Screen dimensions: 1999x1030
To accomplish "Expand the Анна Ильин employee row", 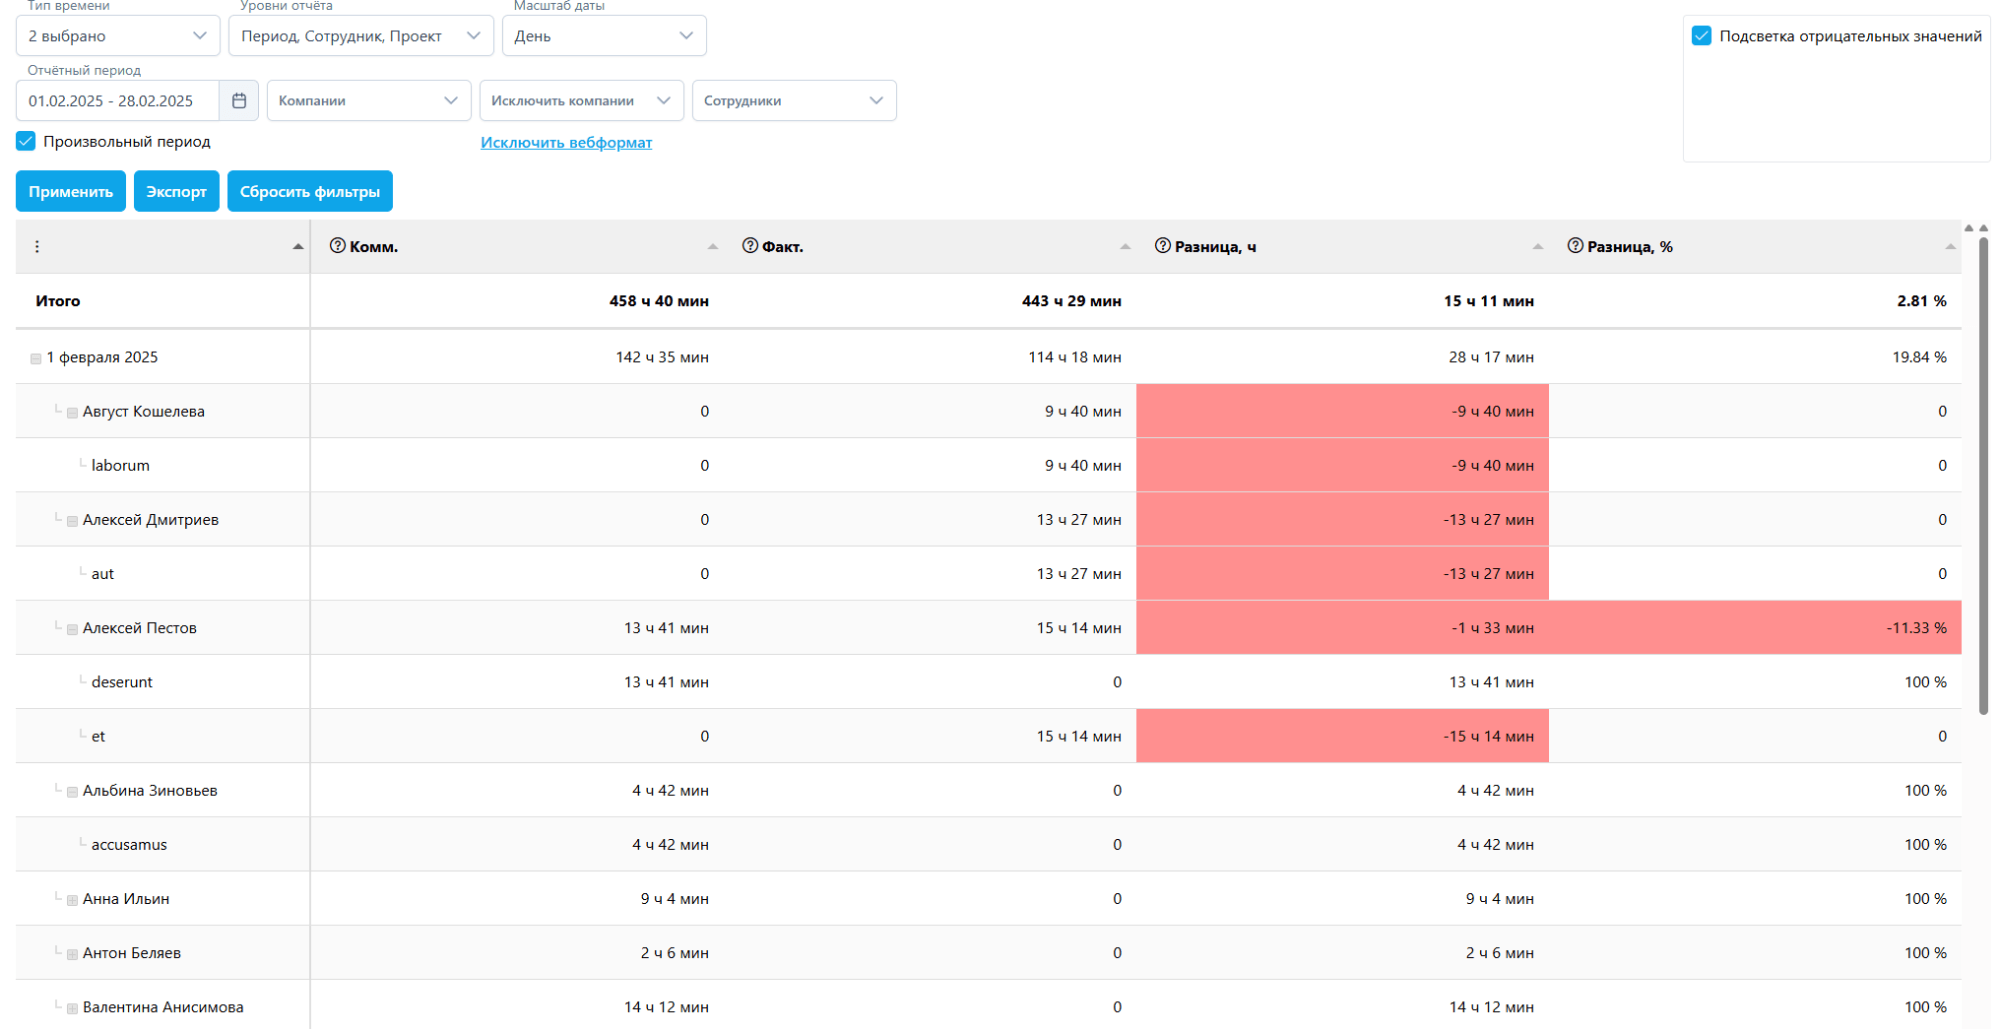I will pyautogui.click(x=72, y=900).
